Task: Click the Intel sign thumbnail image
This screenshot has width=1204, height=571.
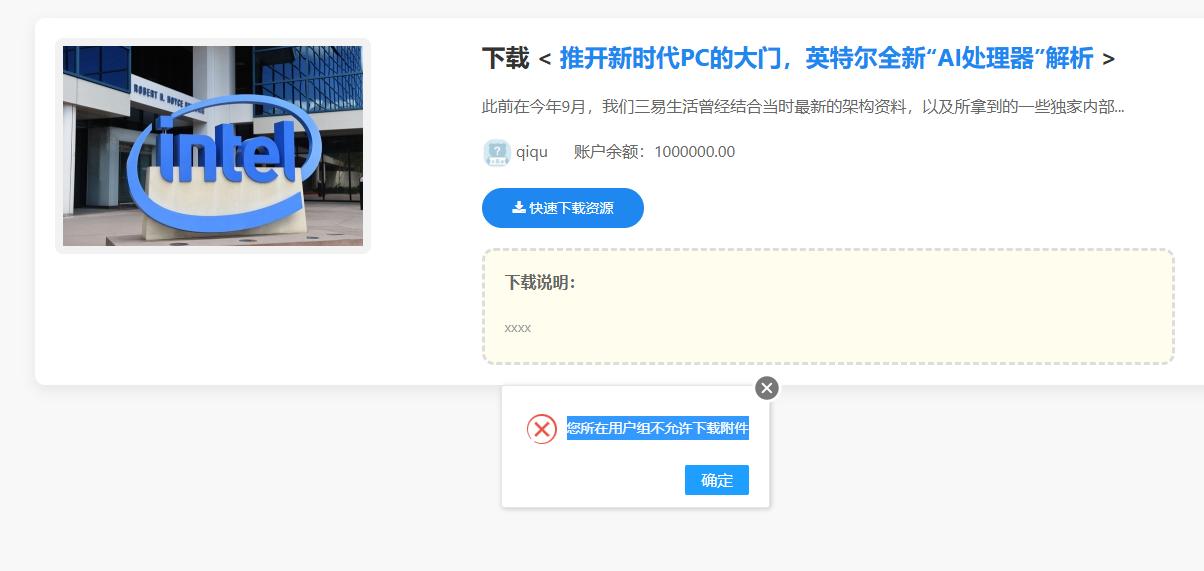Action: coord(213,146)
